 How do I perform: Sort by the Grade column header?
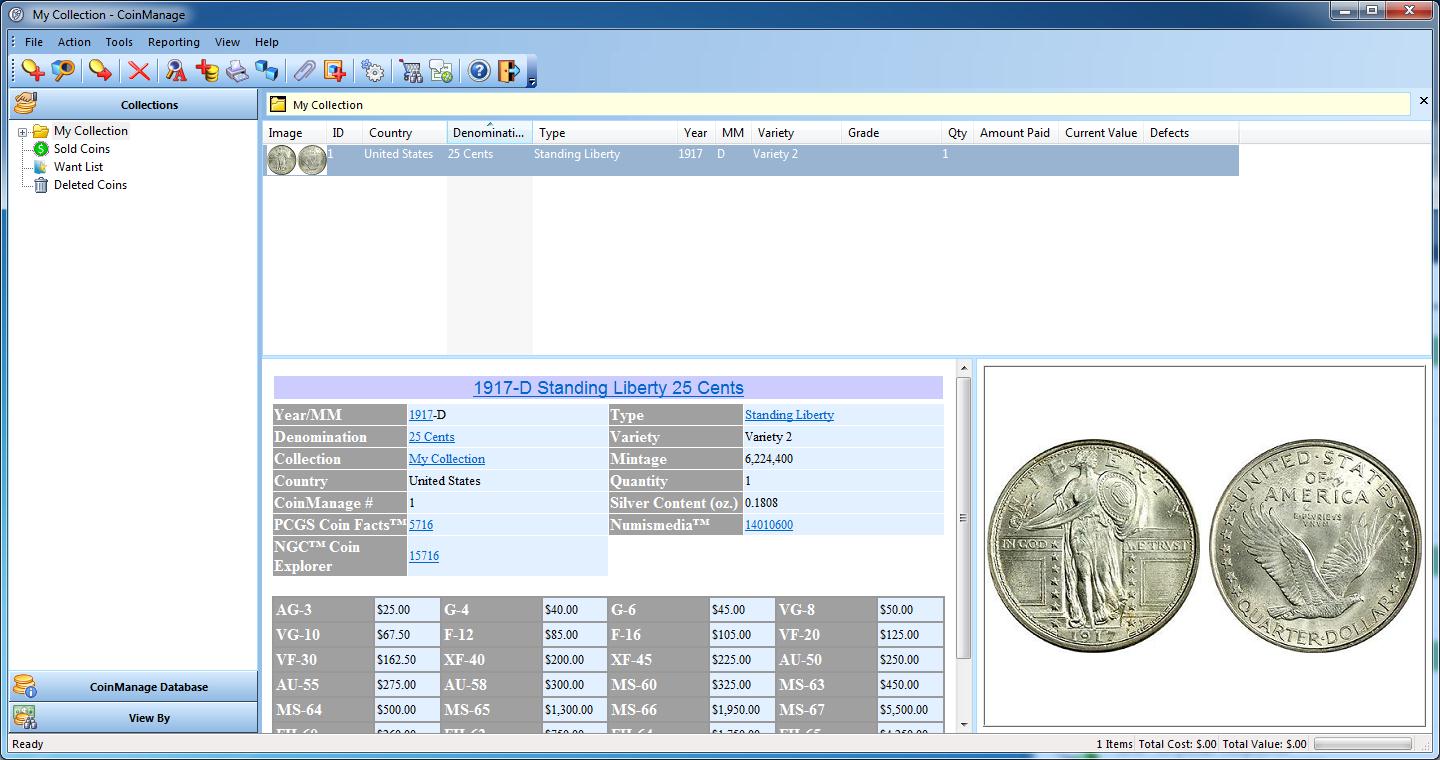(x=891, y=133)
